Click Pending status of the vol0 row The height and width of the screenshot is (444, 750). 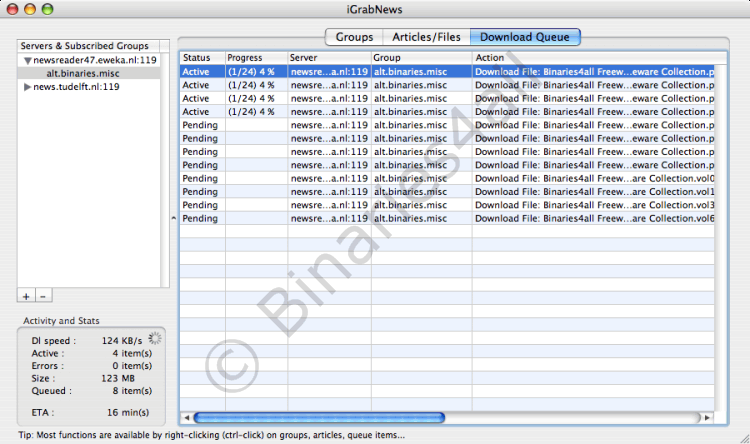click(200, 178)
